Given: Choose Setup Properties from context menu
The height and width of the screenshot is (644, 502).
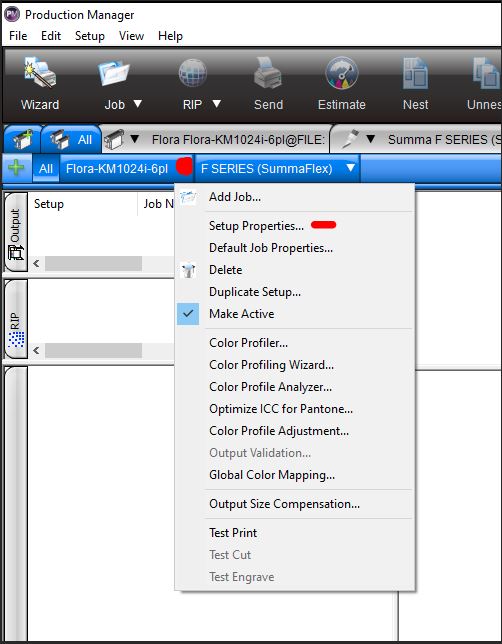Looking at the screenshot, I should pyautogui.click(x=256, y=226).
